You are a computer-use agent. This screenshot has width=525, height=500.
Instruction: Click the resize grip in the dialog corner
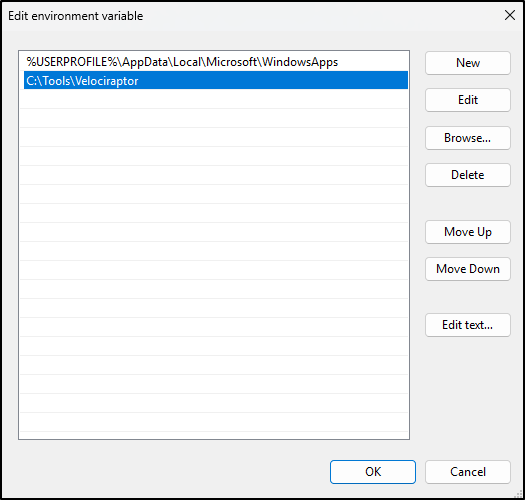tap(519, 494)
